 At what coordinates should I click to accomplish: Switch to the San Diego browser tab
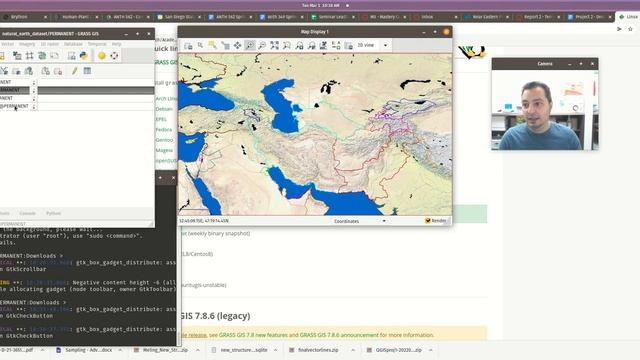click(179, 17)
